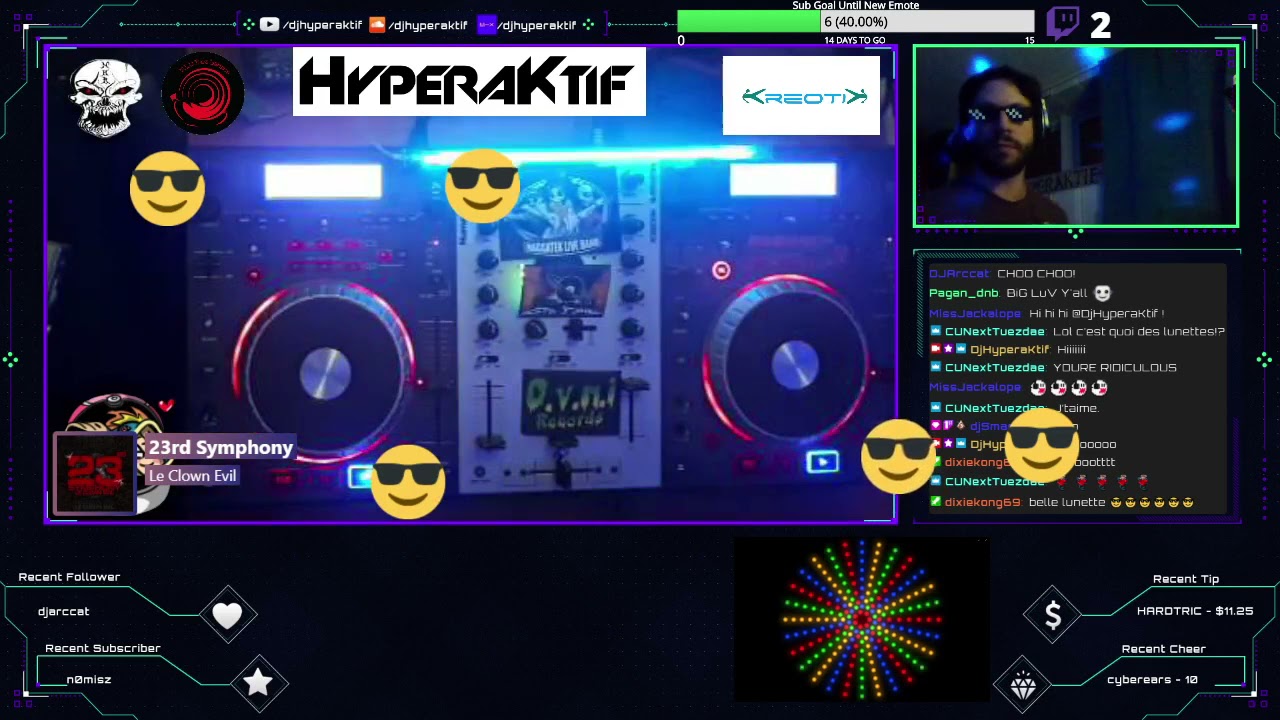Click the star icon beside Recent Subscriber

[258, 682]
